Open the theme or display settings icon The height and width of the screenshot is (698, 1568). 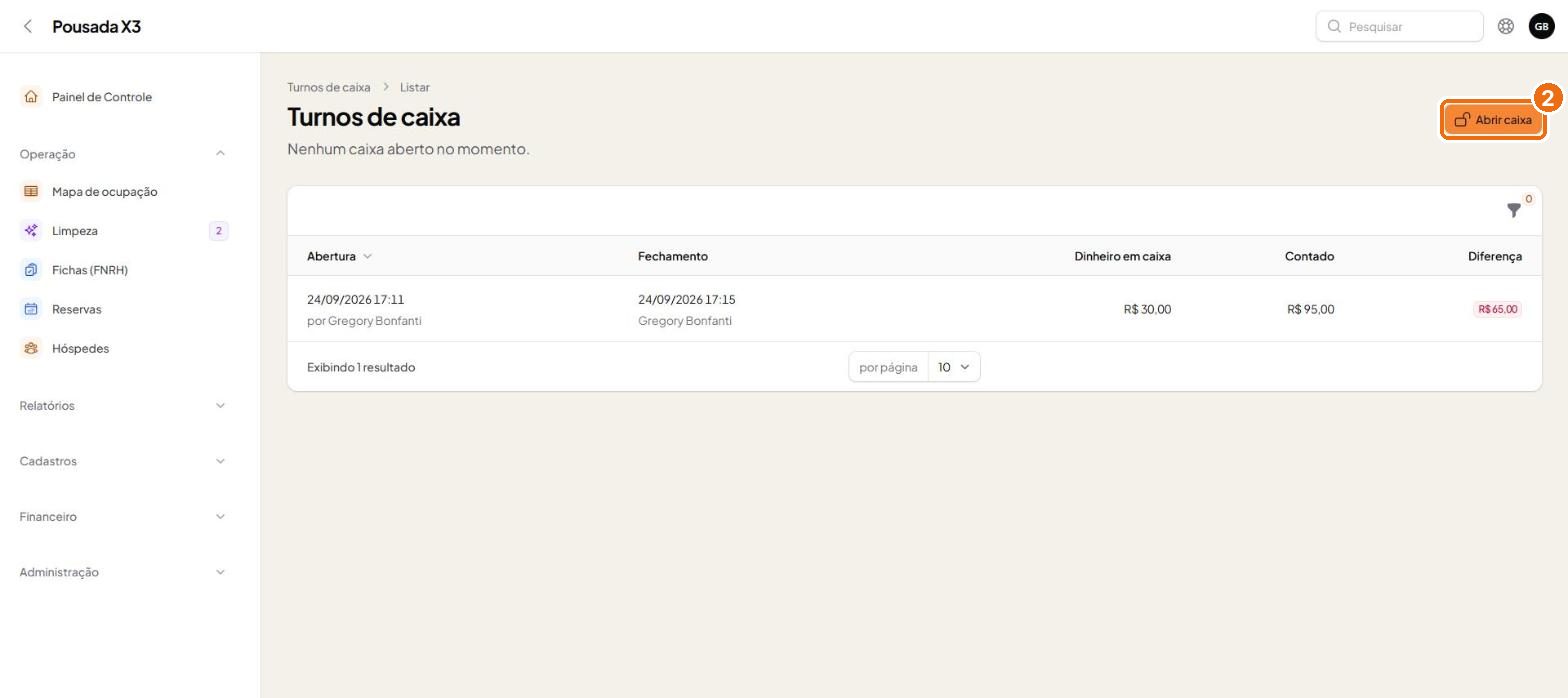[1505, 26]
